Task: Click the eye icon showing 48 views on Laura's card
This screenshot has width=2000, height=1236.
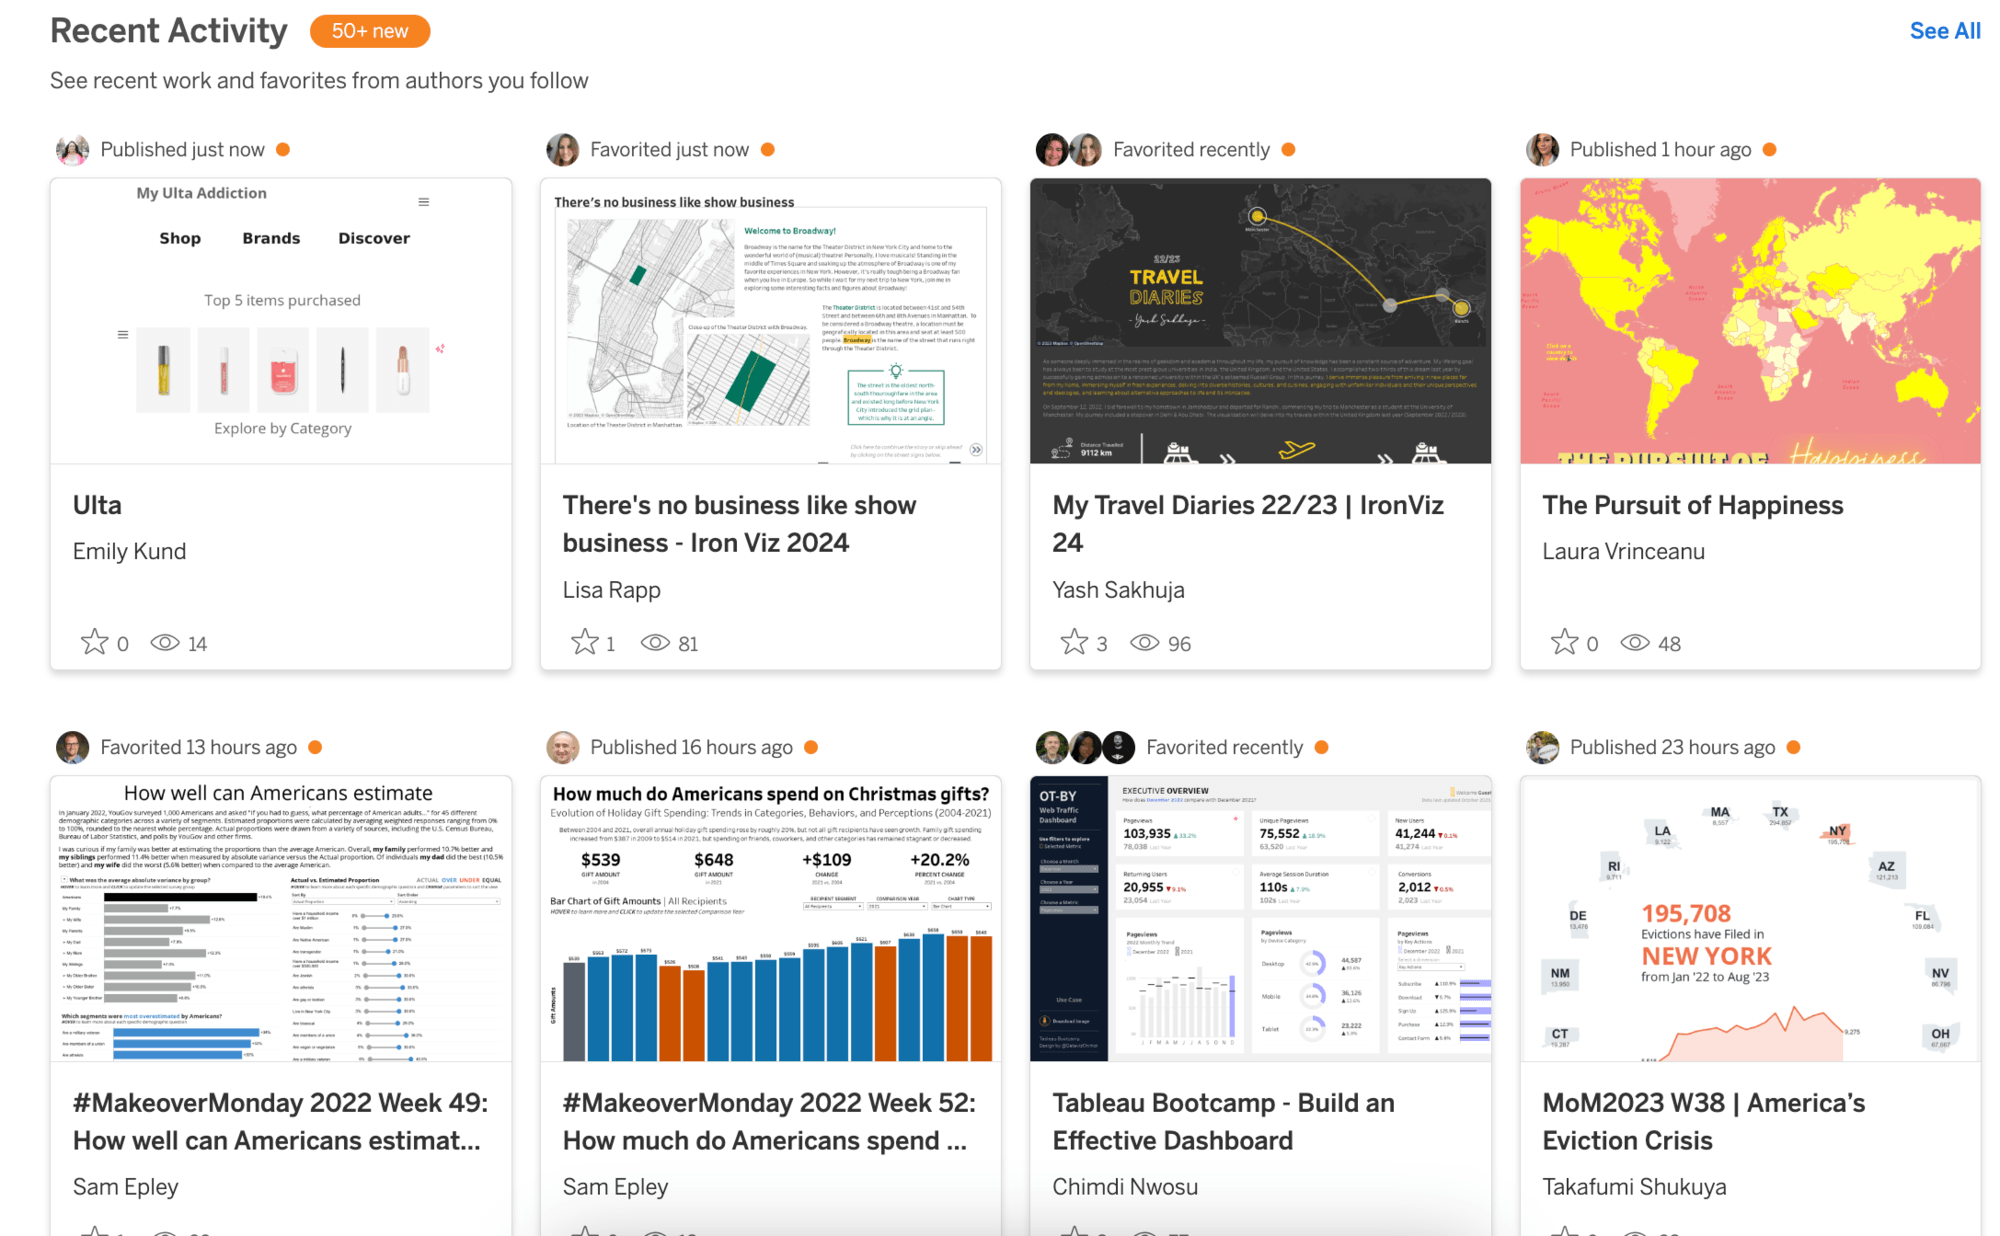Action: 1637,643
